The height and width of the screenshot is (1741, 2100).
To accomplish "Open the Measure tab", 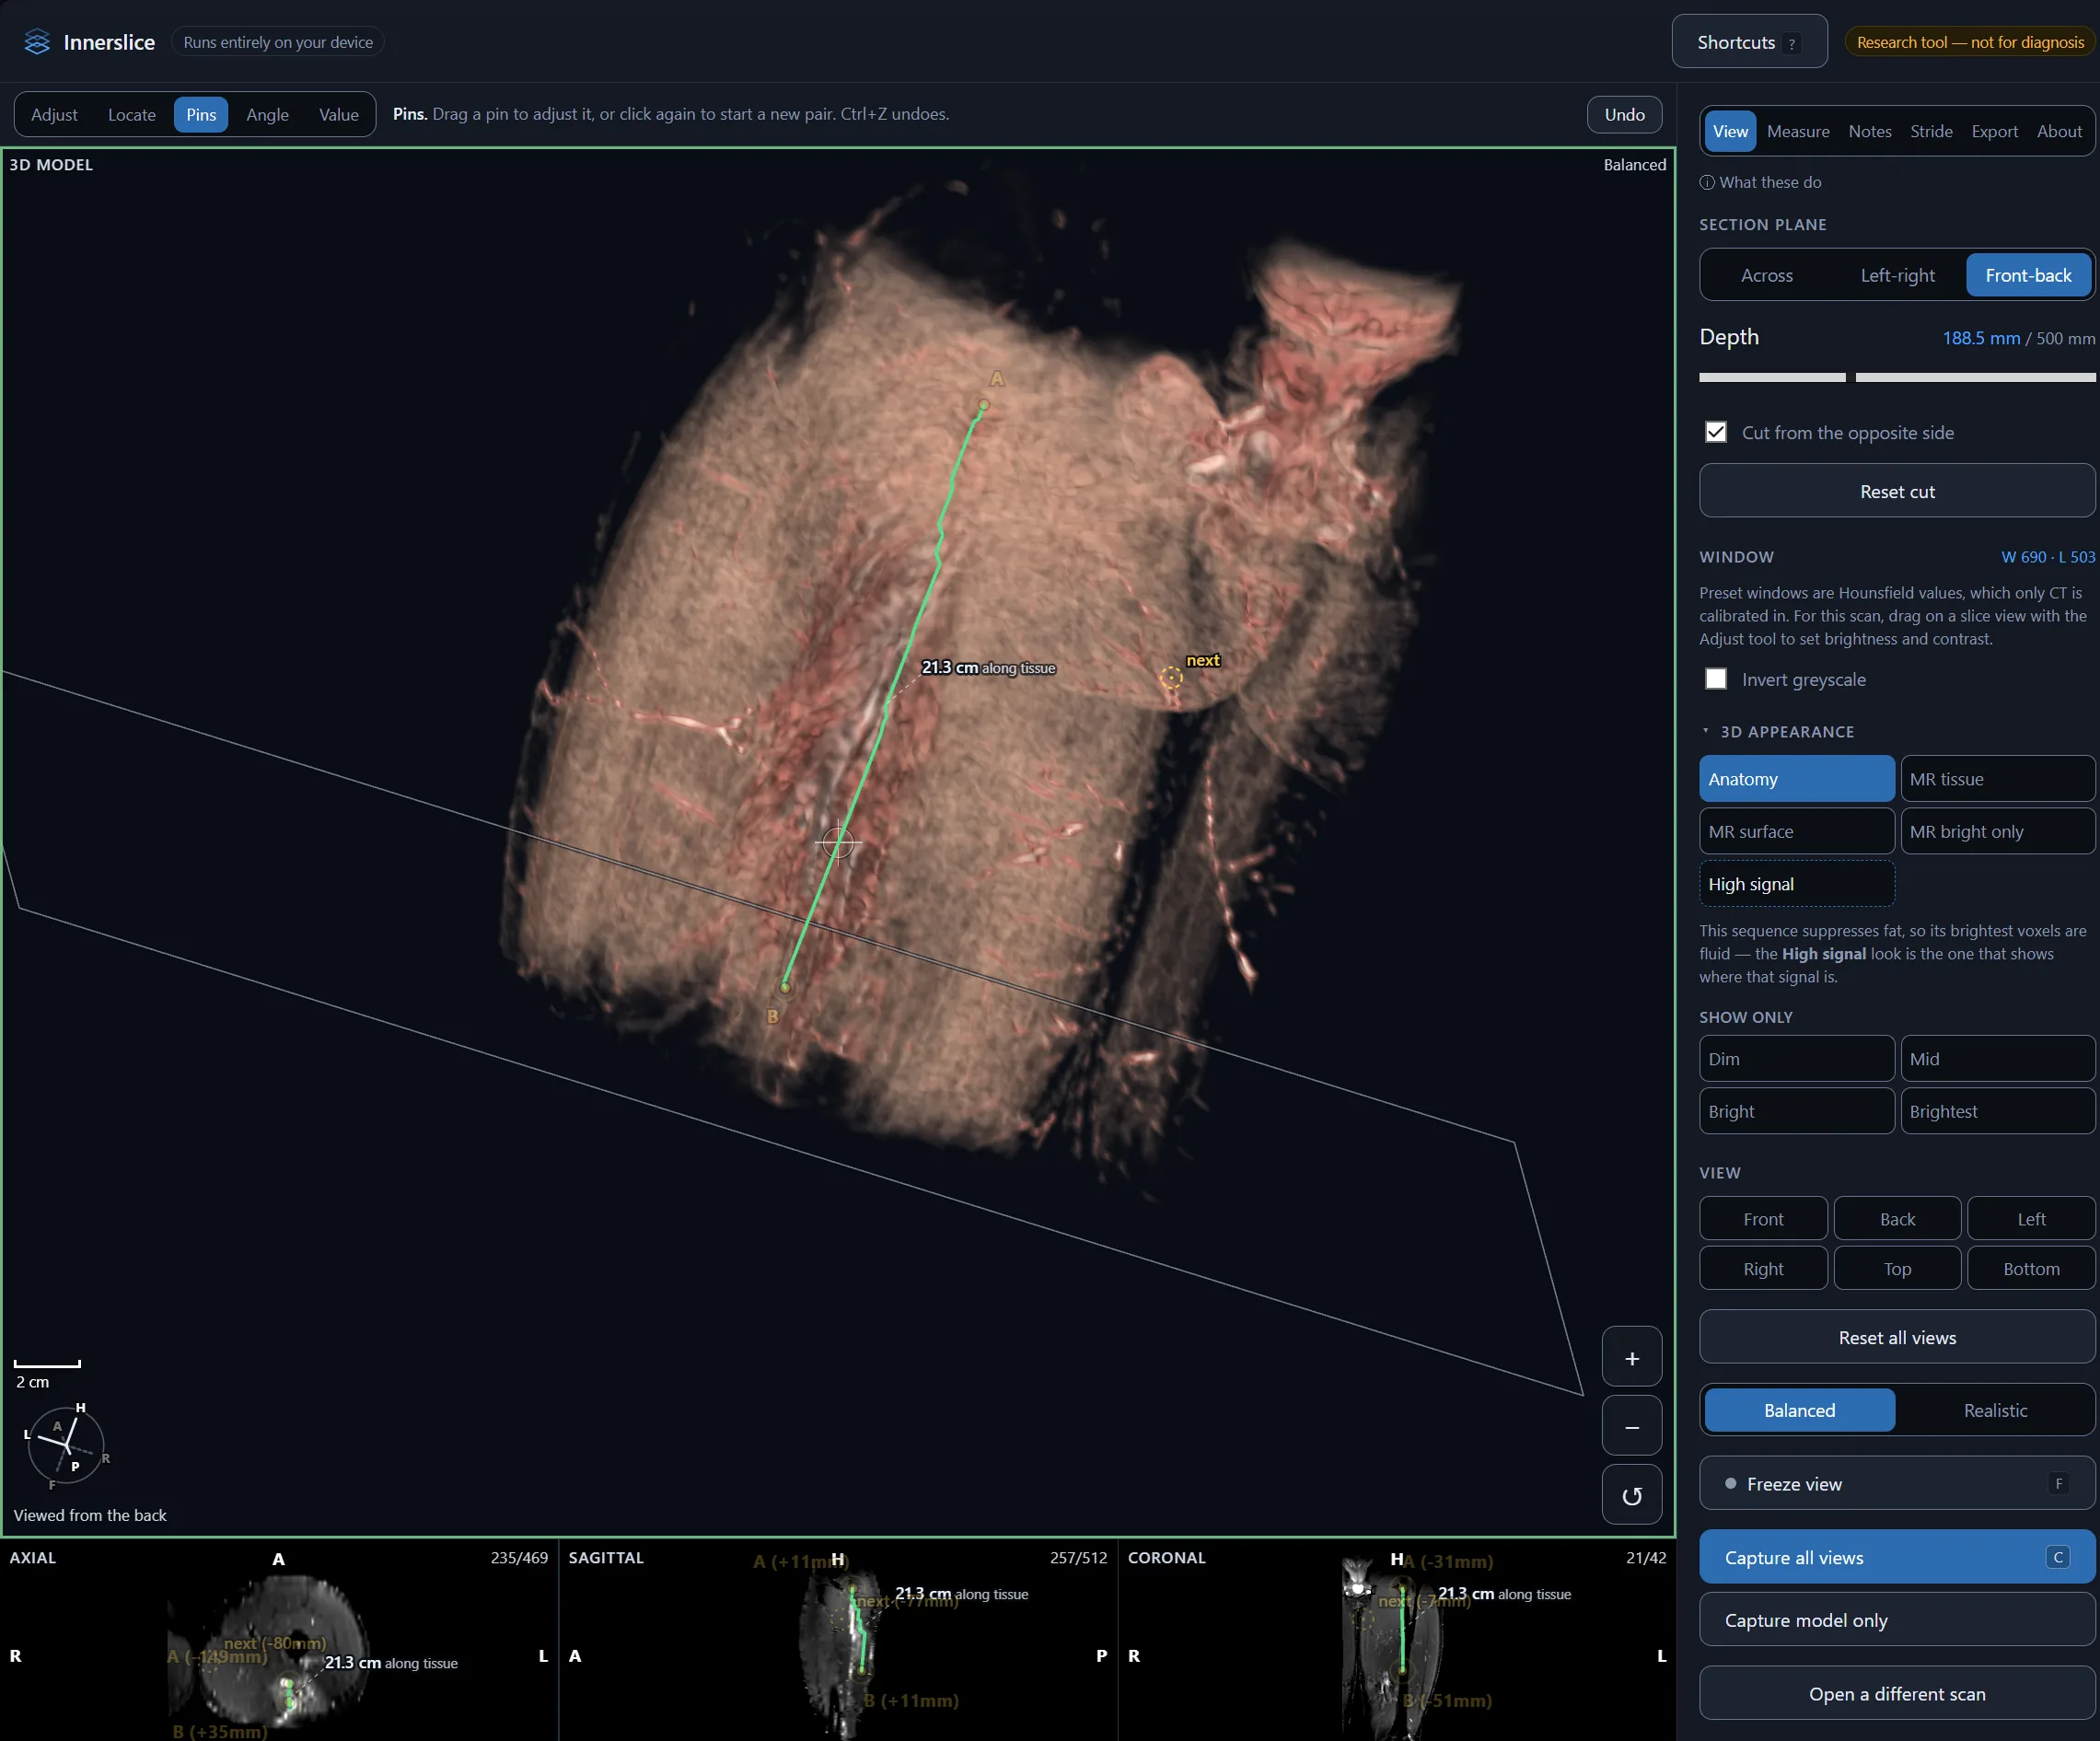I will (1798, 131).
